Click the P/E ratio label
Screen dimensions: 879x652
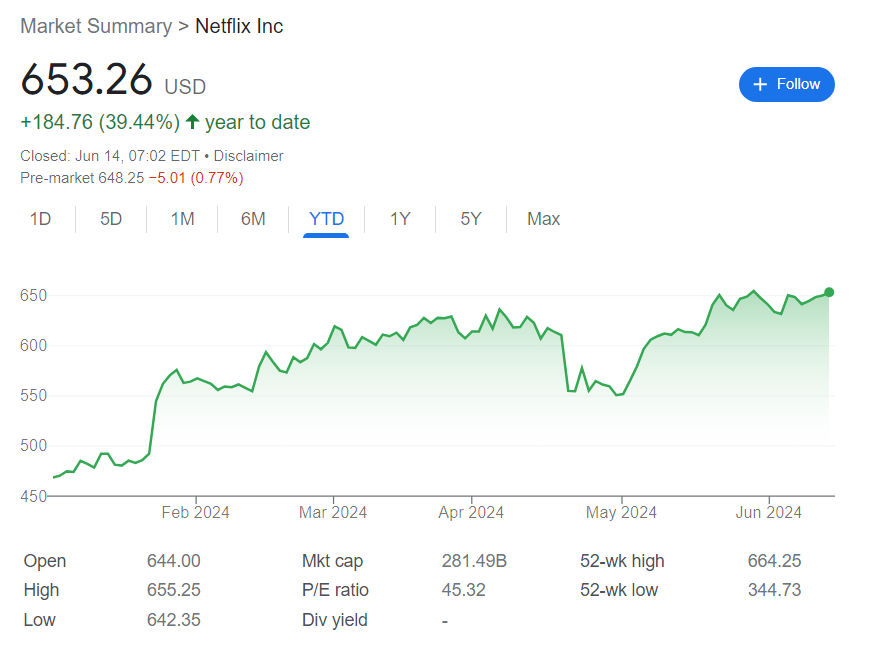pos(335,590)
